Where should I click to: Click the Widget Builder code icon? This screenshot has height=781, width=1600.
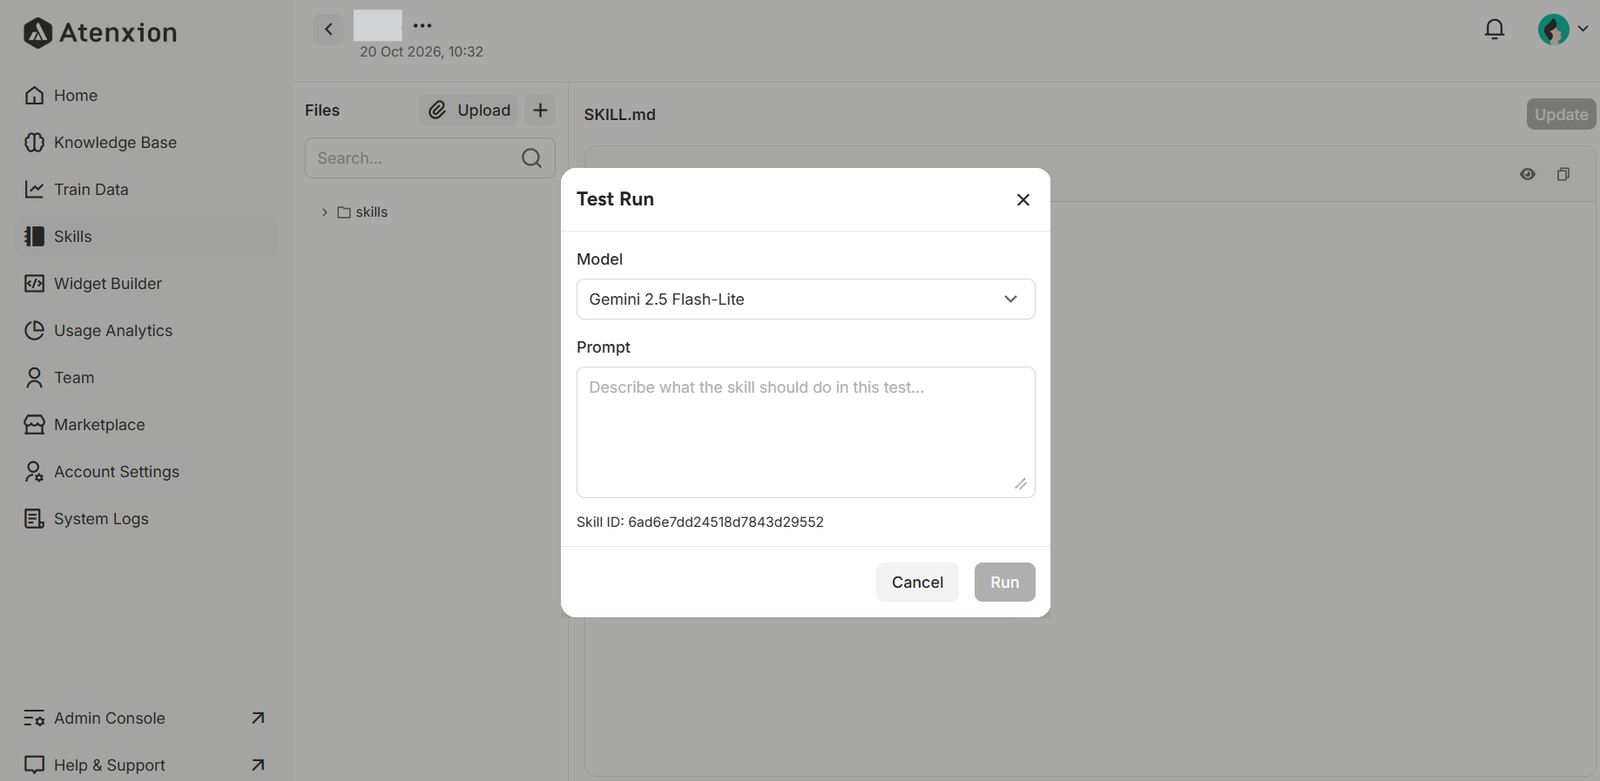point(34,283)
